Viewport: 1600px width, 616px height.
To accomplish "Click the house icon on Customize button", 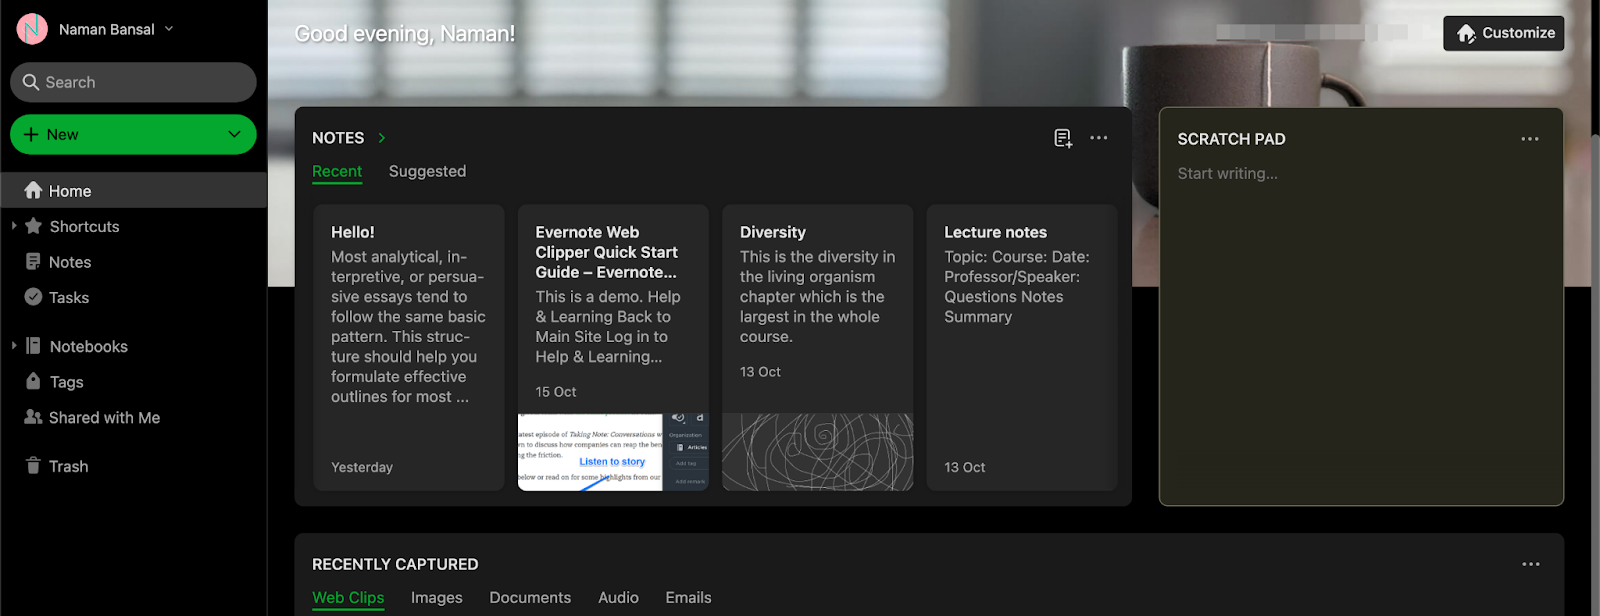I will [1466, 33].
